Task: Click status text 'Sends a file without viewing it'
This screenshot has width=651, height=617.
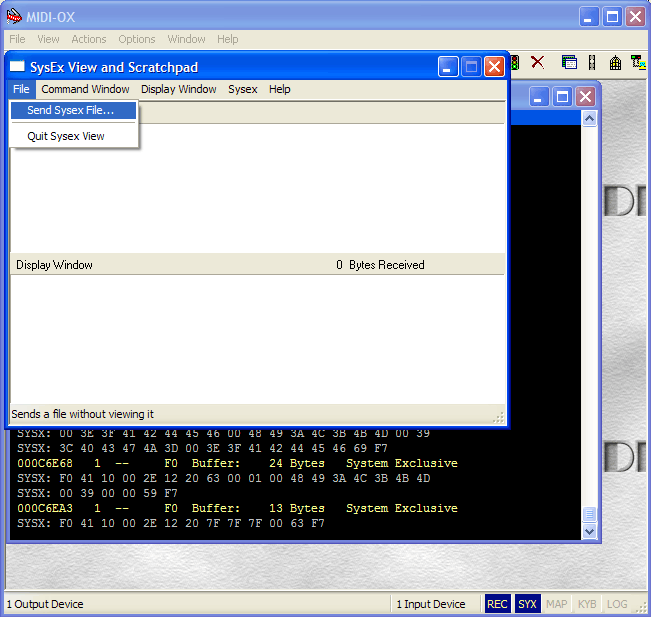Action: click(x=82, y=414)
